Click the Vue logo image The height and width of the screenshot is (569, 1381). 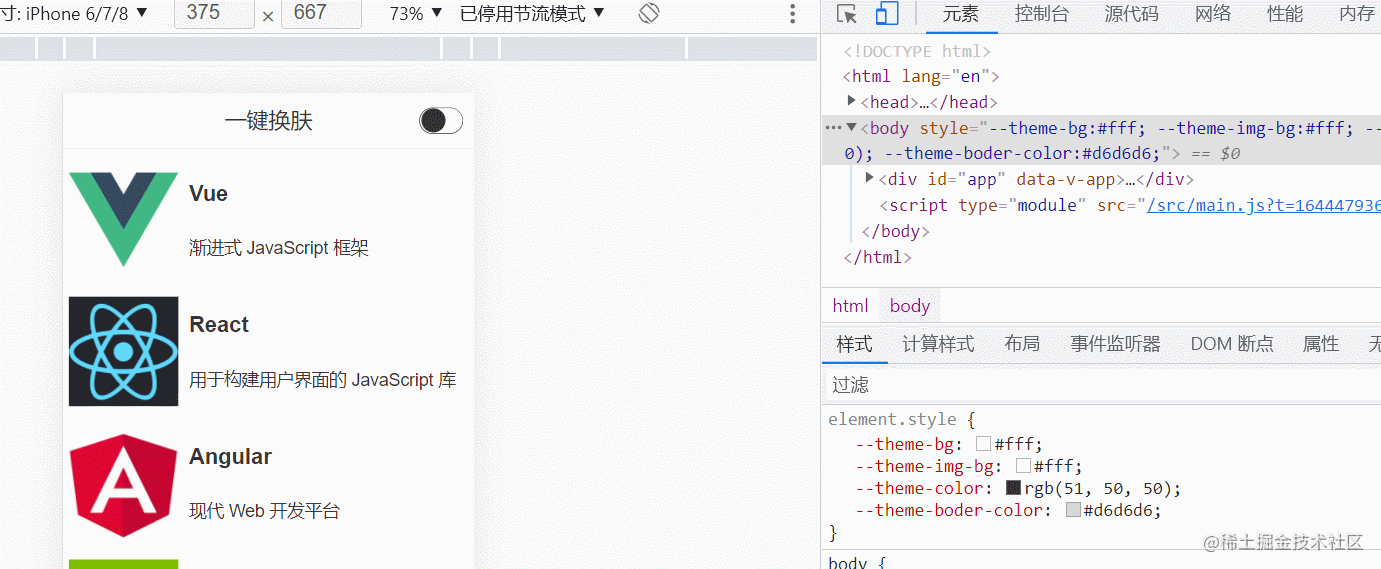click(x=123, y=219)
